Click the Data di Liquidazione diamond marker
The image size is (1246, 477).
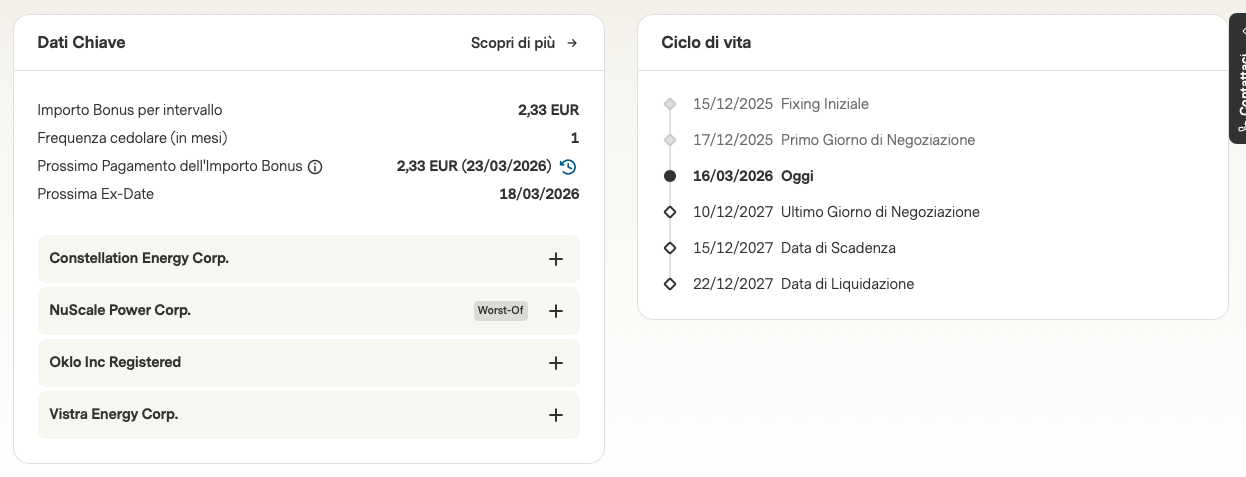(x=670, y=284)
